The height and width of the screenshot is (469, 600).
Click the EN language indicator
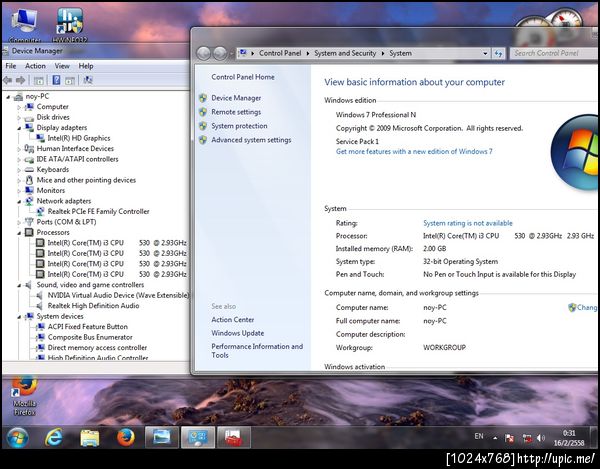[x=479, y=436]
